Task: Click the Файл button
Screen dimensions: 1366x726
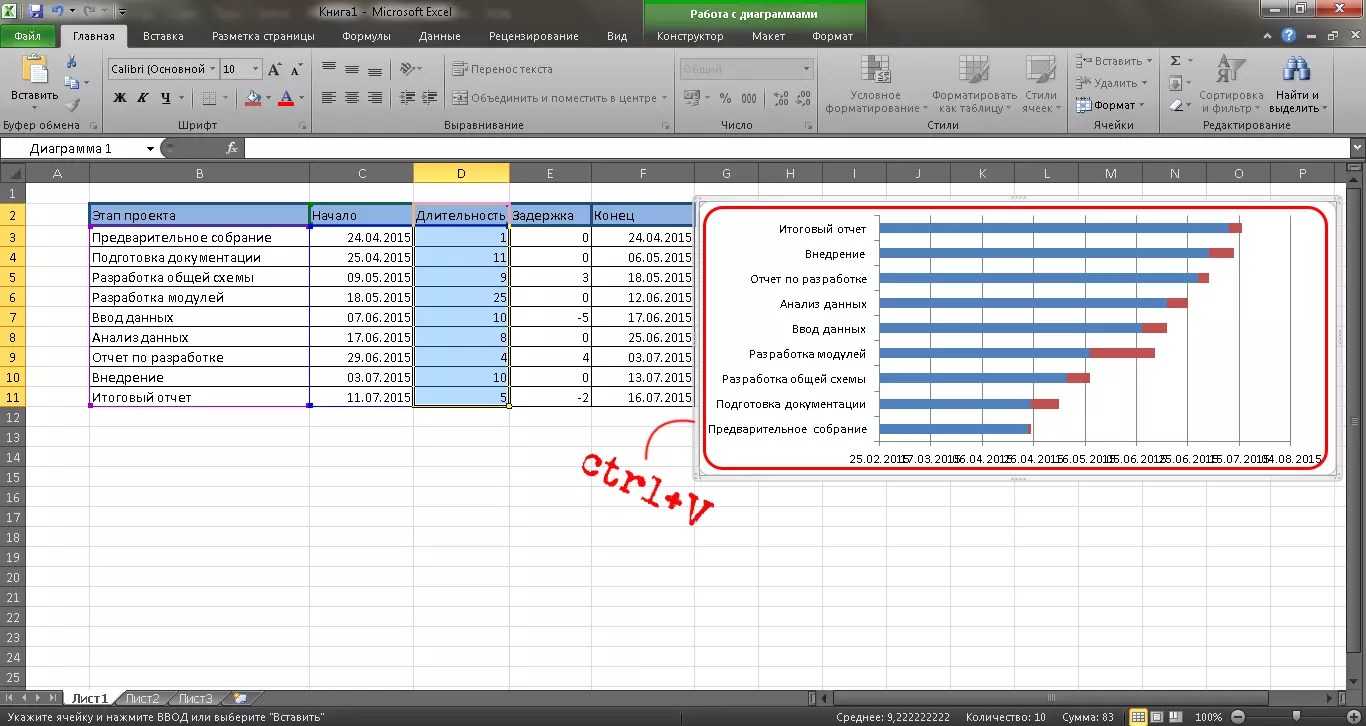Action: coord(27,36)
